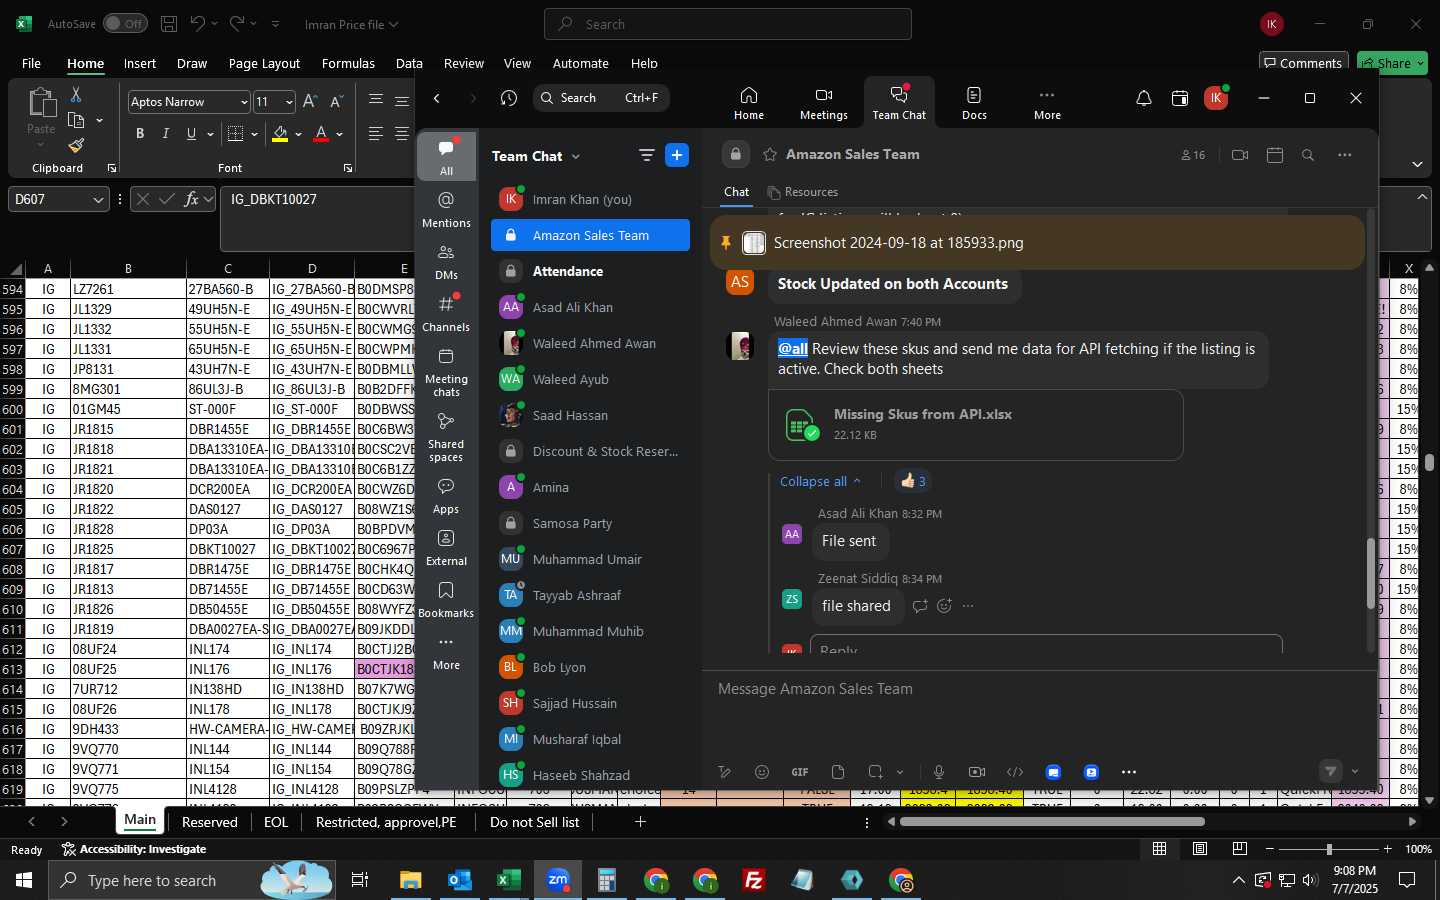Click the thumbs up reaction count
1440x900 pixels.
tap(913, 481)
